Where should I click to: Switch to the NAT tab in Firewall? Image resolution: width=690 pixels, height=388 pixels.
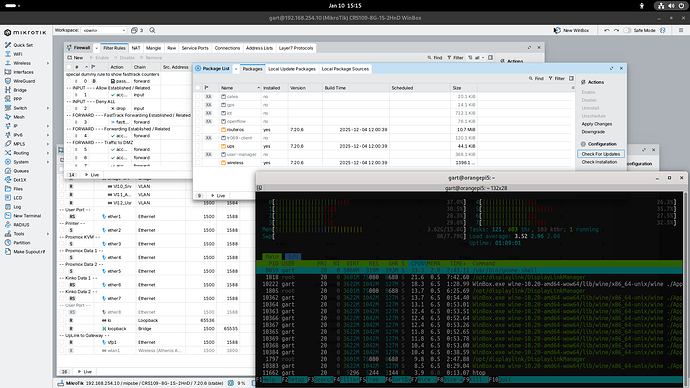[x=136, y=48]
